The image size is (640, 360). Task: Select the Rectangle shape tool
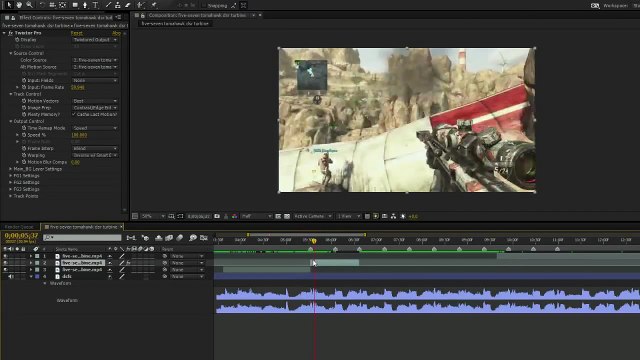coord(75,5)
